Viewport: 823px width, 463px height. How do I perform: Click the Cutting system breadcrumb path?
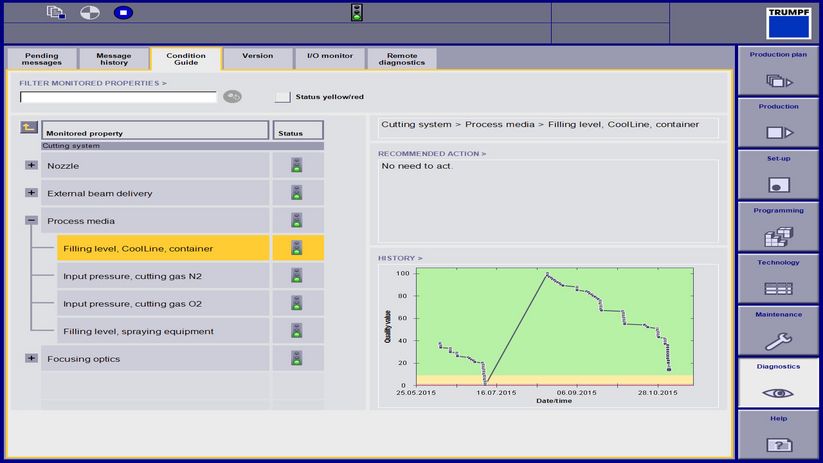540,124
